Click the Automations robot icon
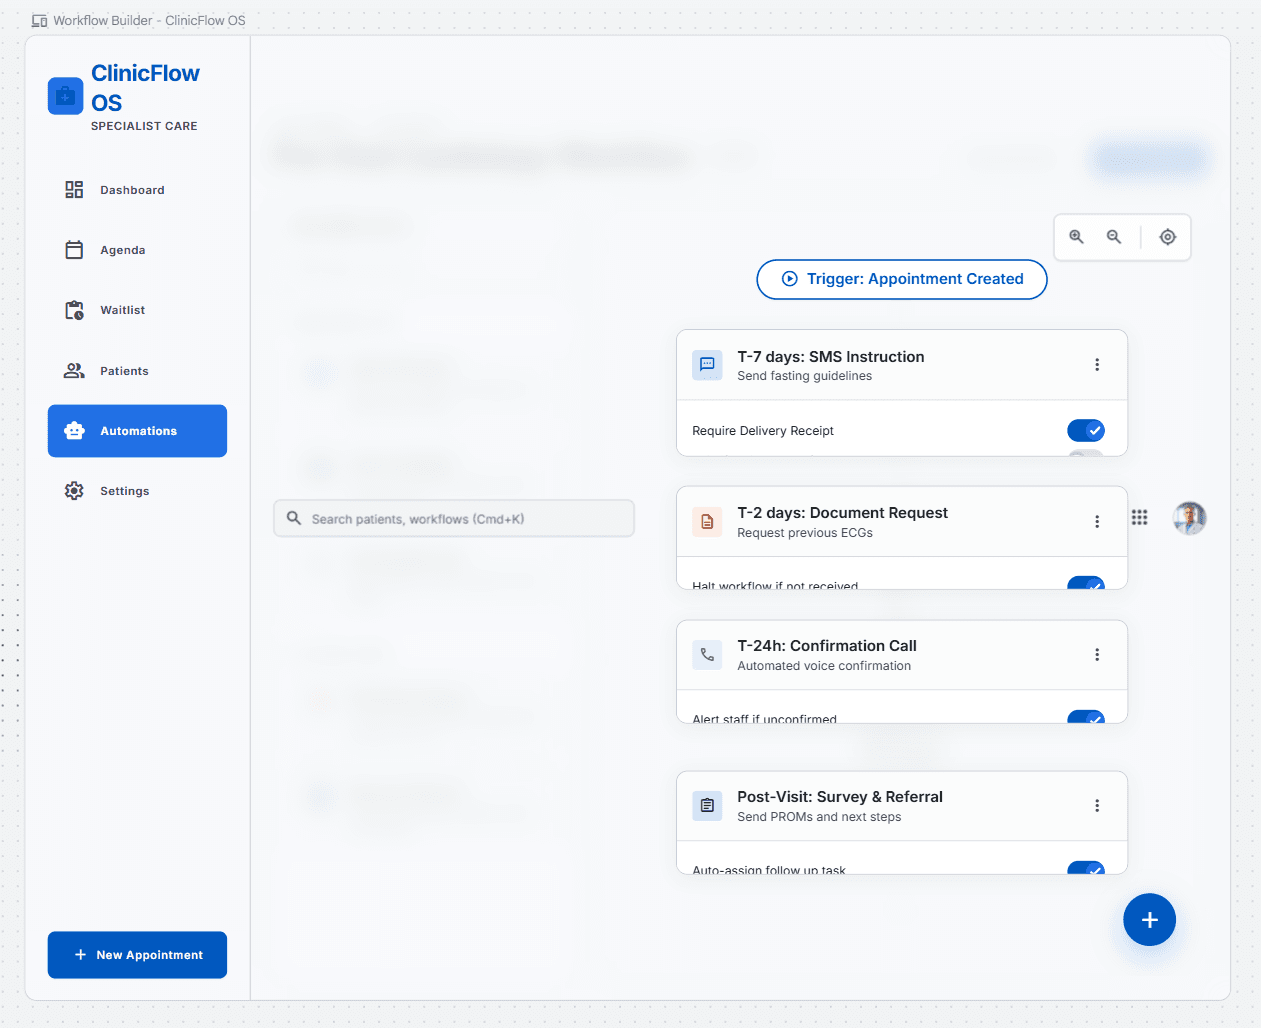 (74, 431)
